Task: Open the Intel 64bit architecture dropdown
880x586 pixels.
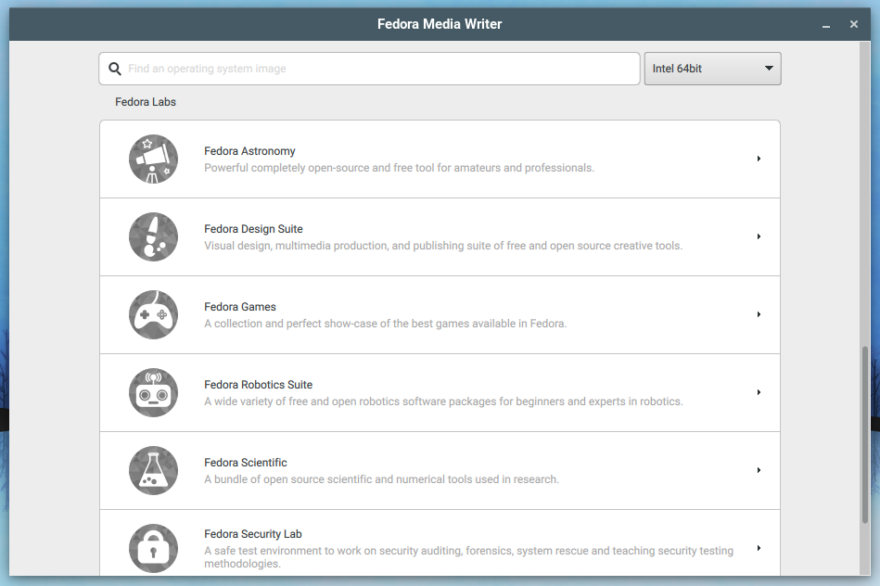Action: tap(712, 68)
